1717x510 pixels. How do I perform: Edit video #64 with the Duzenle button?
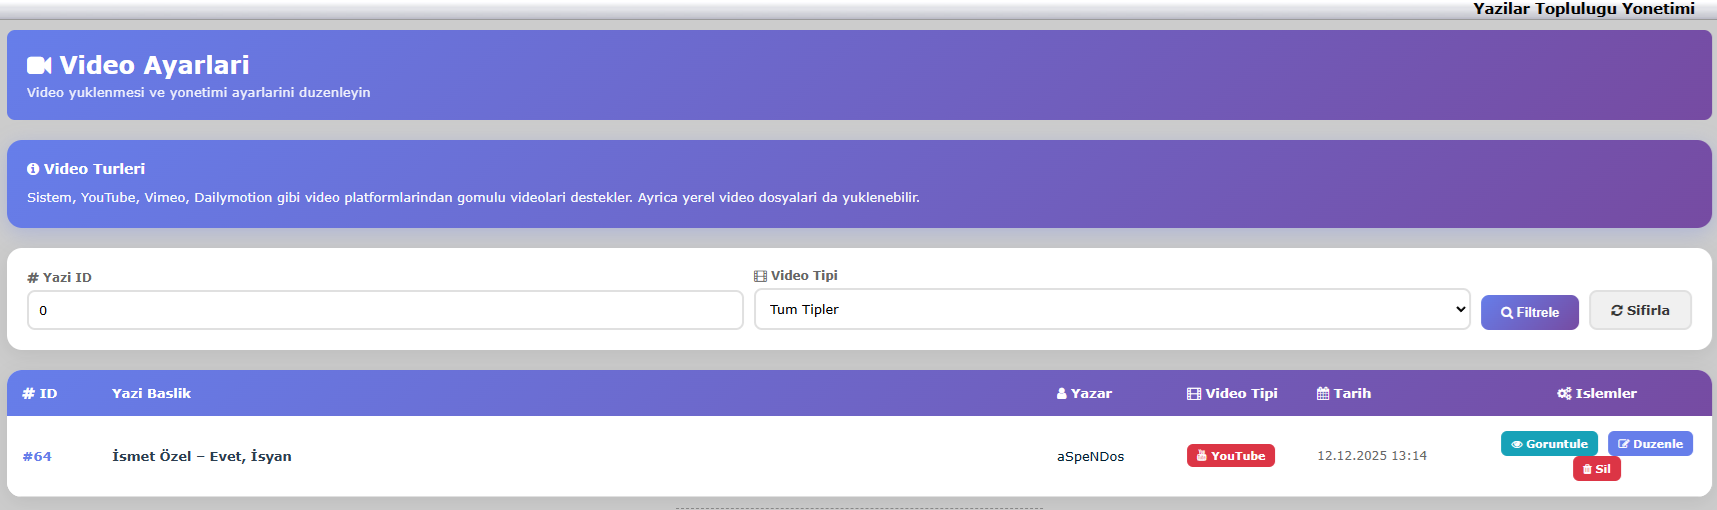pyautogui.click(x=1650, y=444)
